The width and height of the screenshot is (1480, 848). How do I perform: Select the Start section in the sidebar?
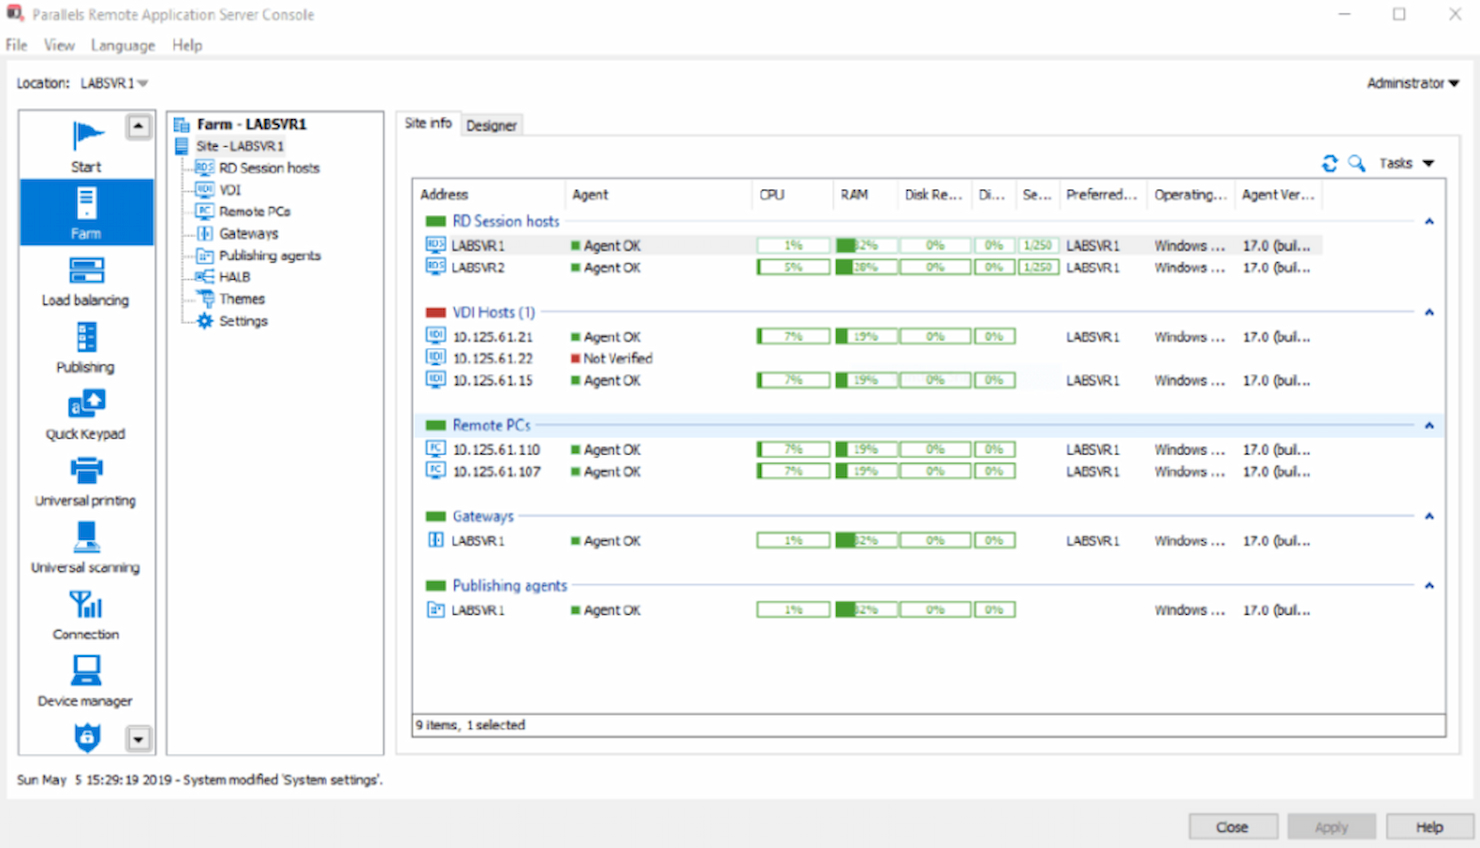[x=85, y=142]
